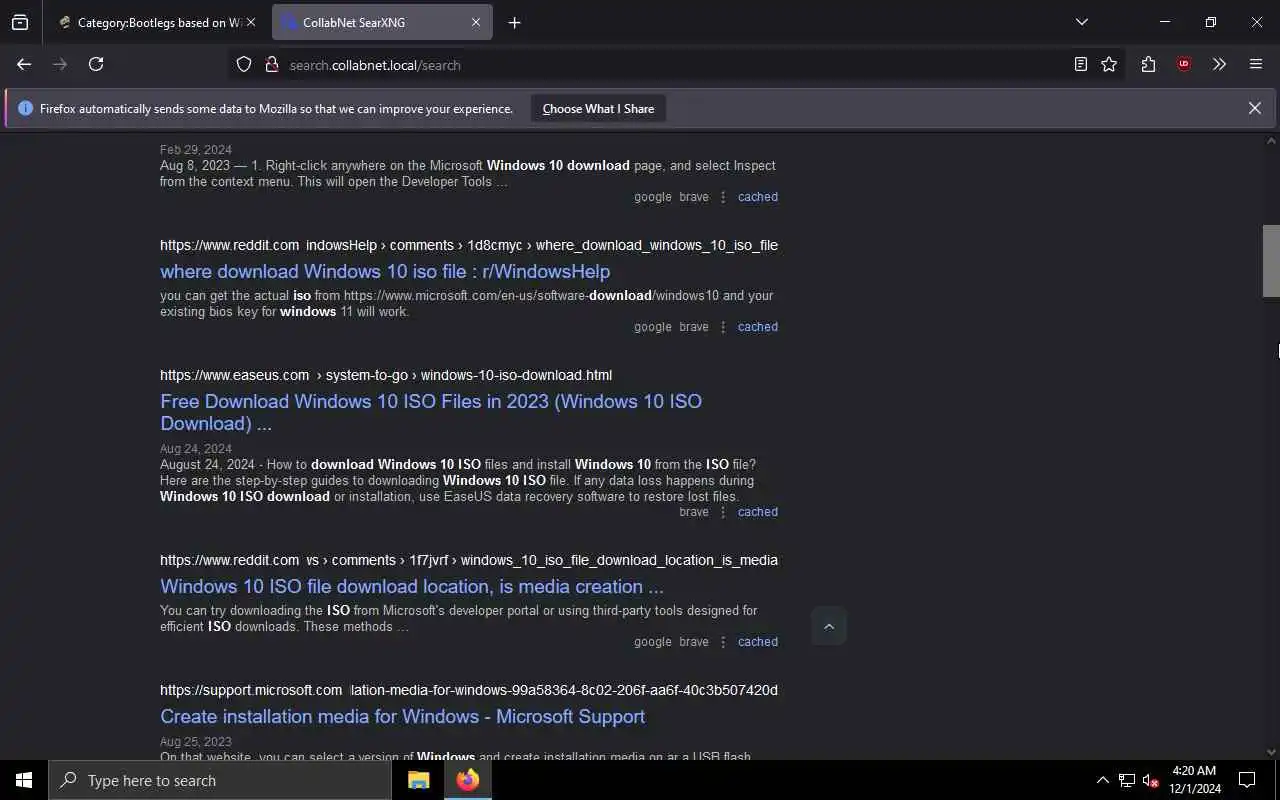The width and height of the screenshot is (1280, 800).
Task: Open options dots for media creation result
Action: click(x=723, y=642)
